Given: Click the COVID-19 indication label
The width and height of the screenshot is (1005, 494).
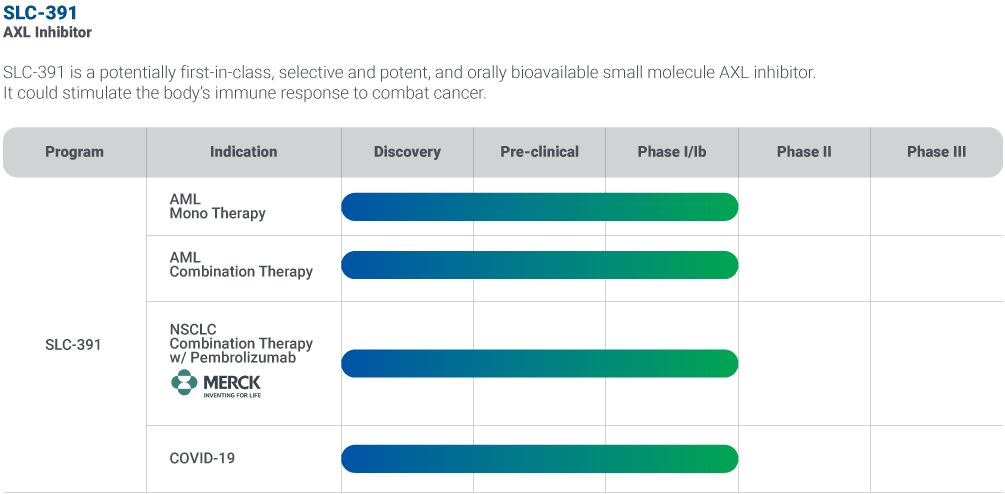Looking at the screenshot, I should 202,458.
